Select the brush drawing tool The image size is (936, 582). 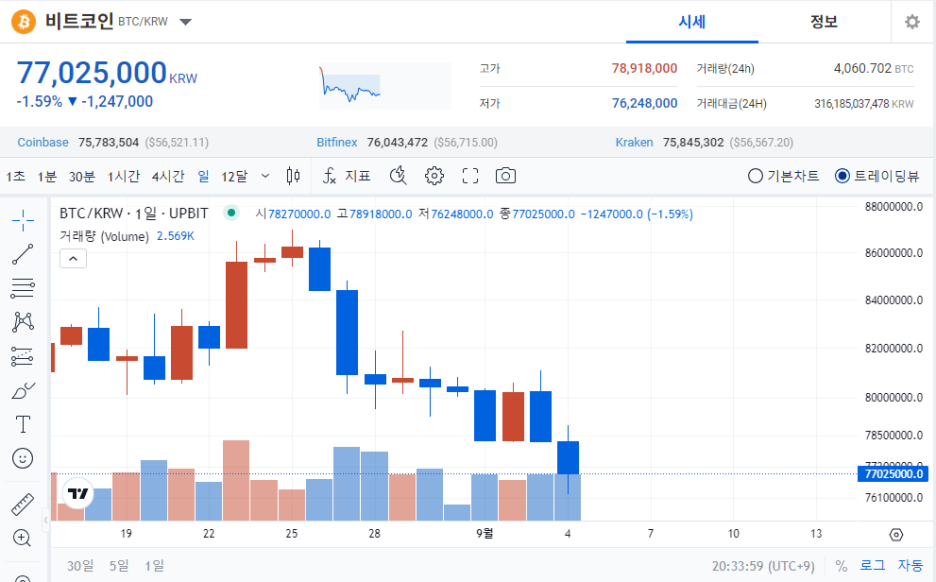23,390
